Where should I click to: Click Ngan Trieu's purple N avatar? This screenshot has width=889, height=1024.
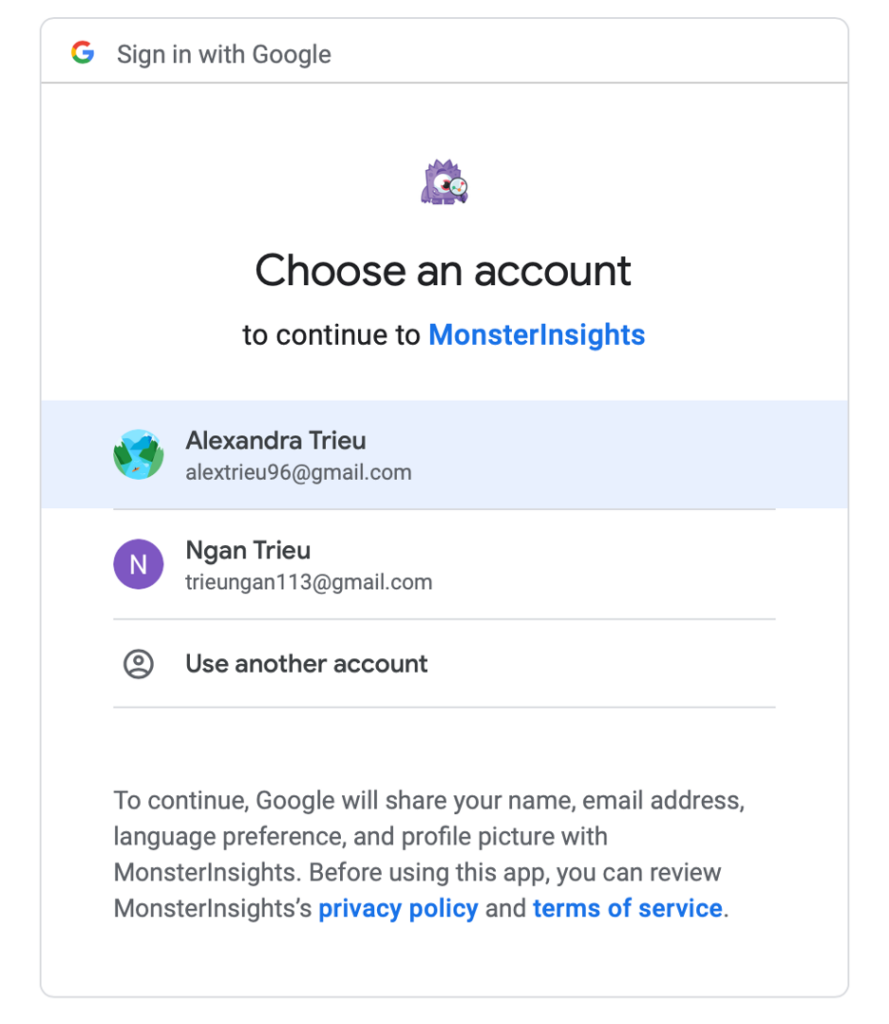[138, 564]
